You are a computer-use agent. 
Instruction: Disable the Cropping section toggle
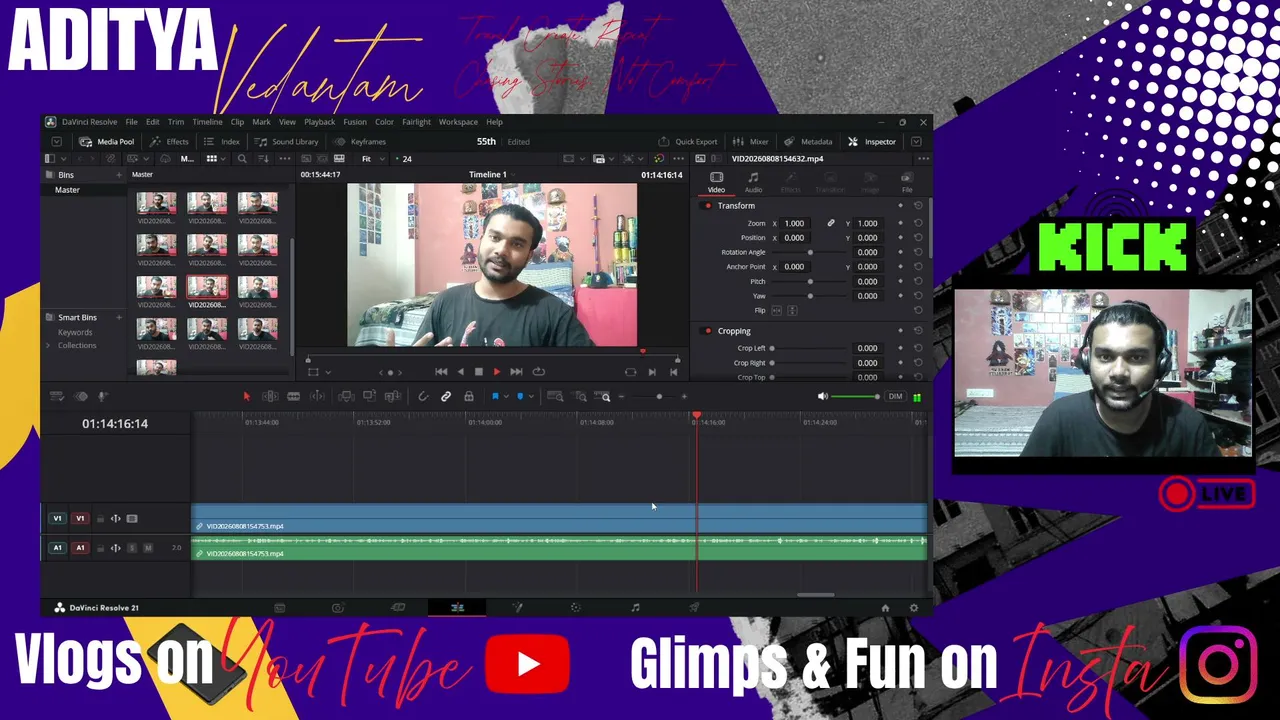708,331
